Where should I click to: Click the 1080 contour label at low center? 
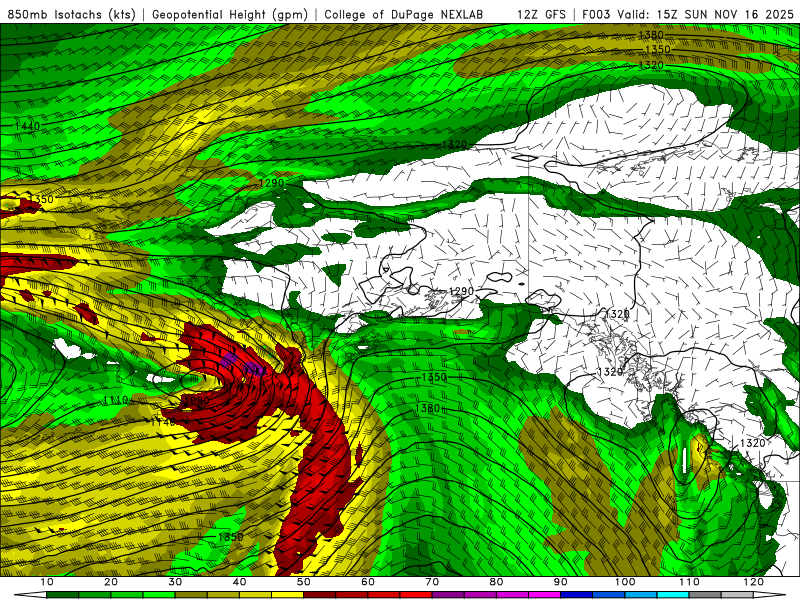click(x=196, y=401)
